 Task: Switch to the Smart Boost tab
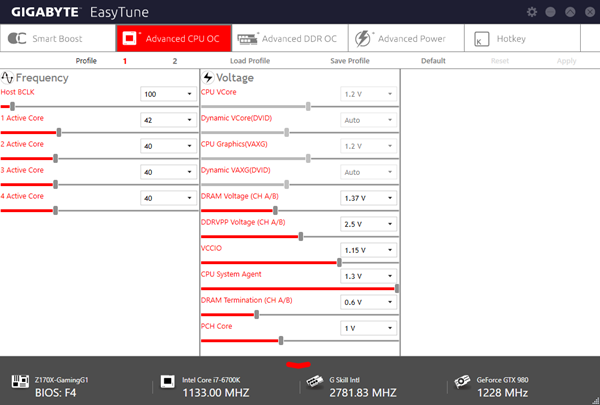[58, 38]
